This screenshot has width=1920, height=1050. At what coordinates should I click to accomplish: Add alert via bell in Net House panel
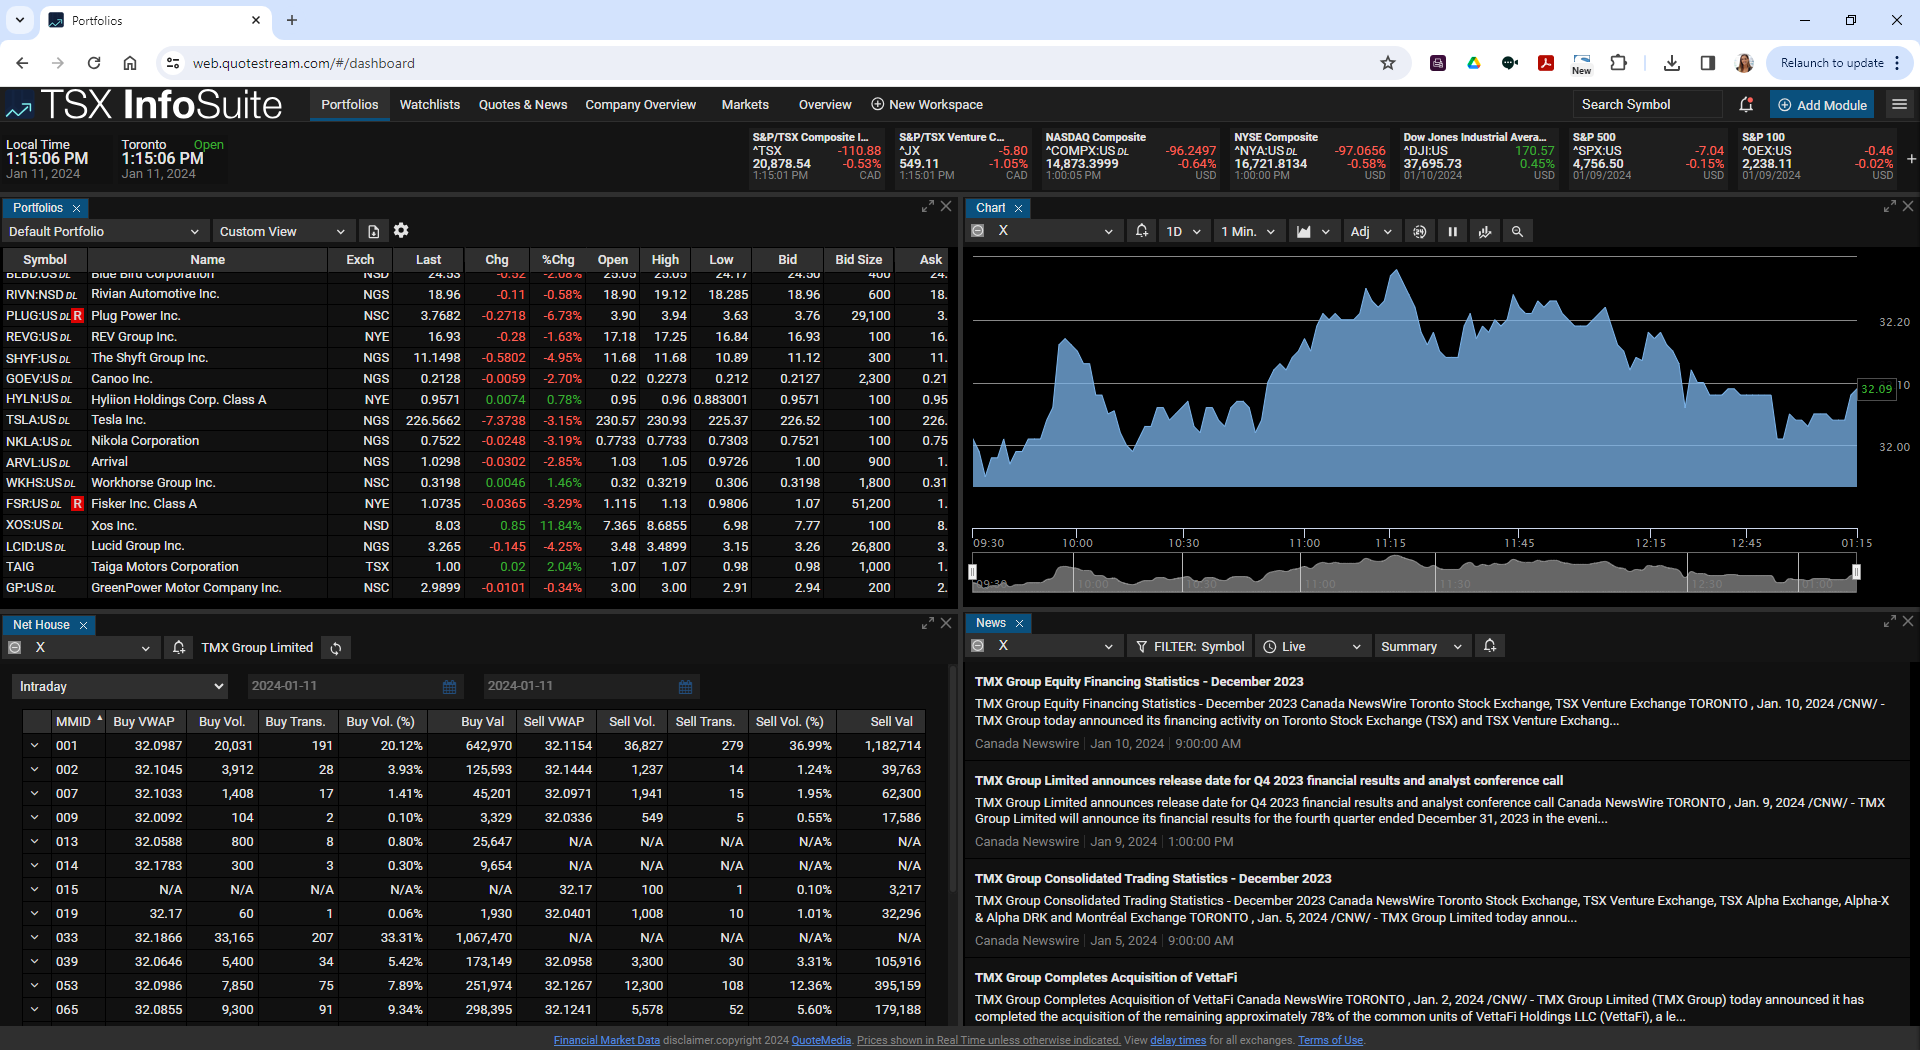coord(179,648)
